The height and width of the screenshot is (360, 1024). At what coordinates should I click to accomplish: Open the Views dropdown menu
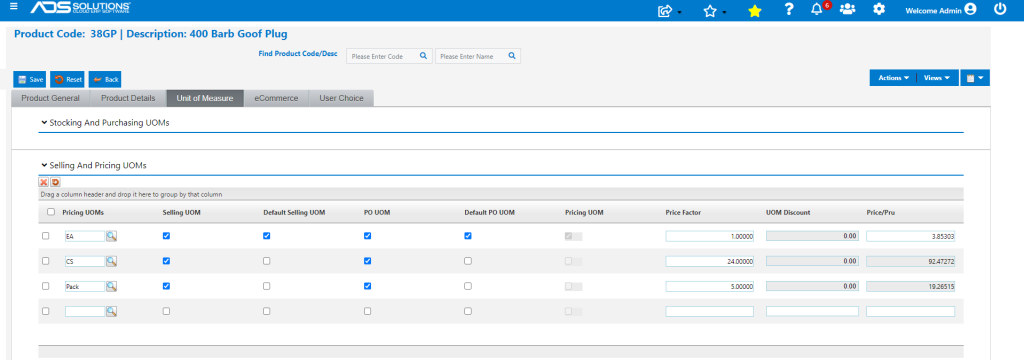pos(937,78)
